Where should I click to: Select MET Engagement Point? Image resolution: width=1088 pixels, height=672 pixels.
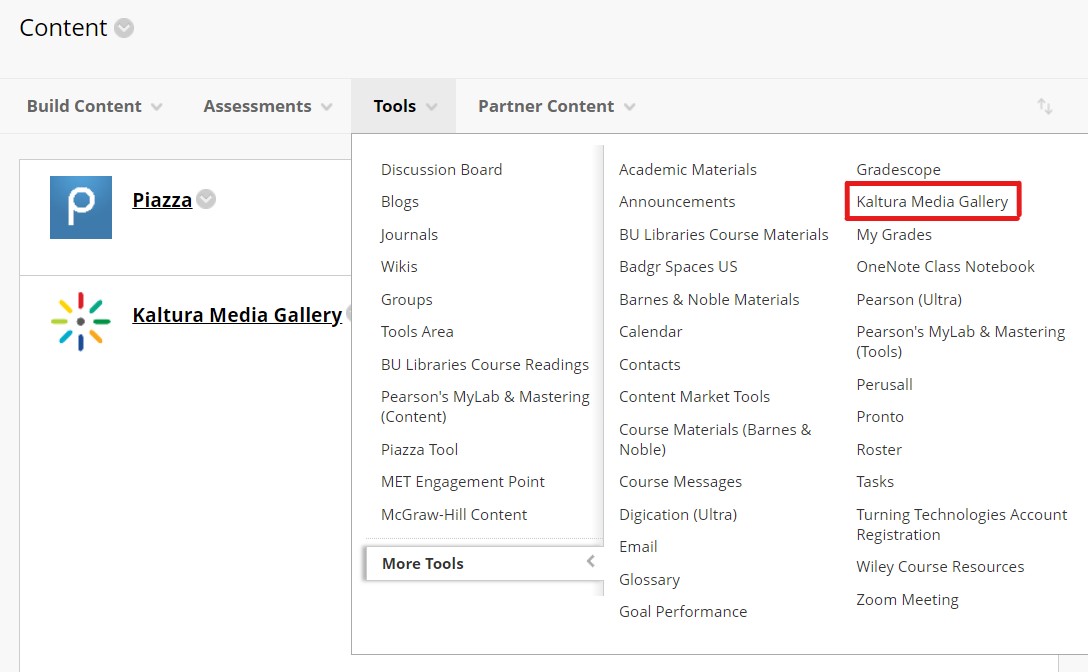(x=463, y=482)
